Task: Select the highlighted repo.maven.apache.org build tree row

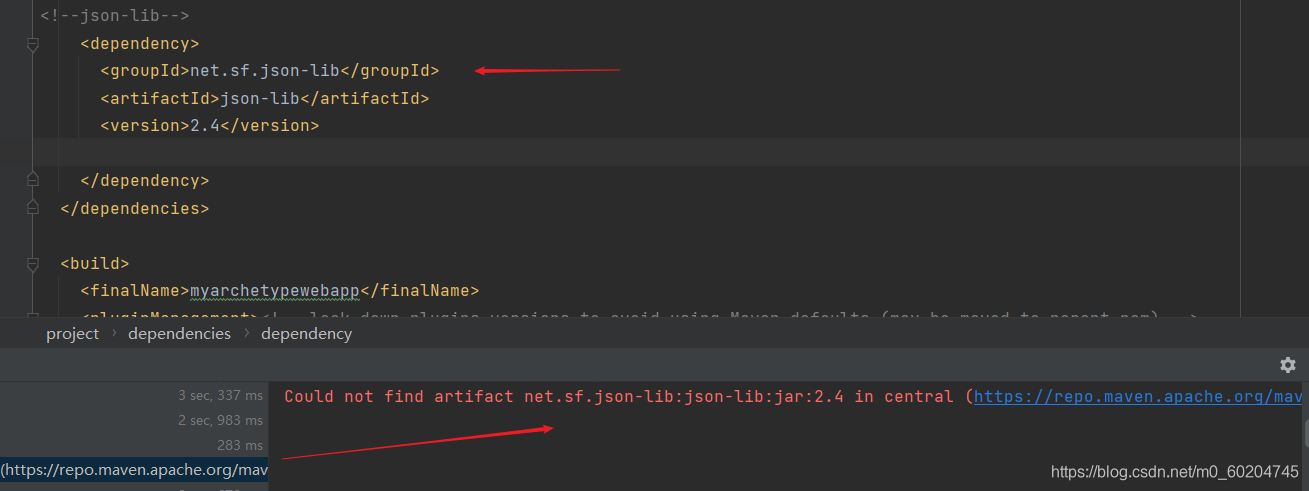Action: tap(134, 469)
